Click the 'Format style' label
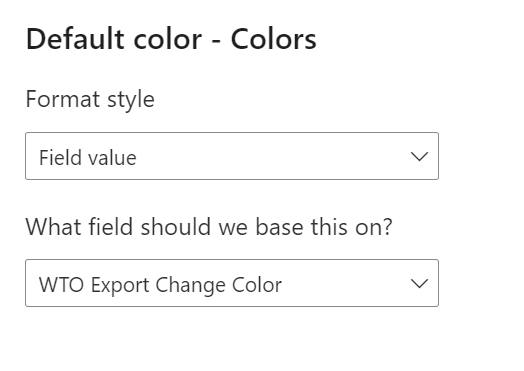Screen dimensions: 524x371 click(90, 99)
